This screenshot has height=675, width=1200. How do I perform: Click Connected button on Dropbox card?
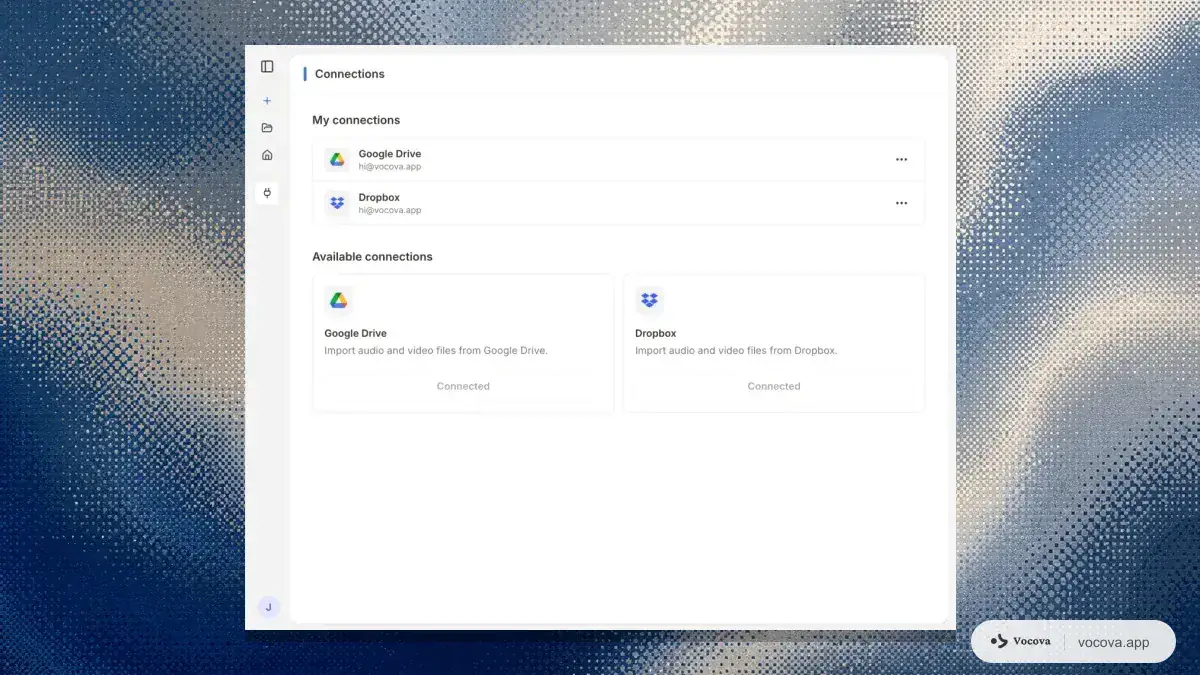click(774, 386)
